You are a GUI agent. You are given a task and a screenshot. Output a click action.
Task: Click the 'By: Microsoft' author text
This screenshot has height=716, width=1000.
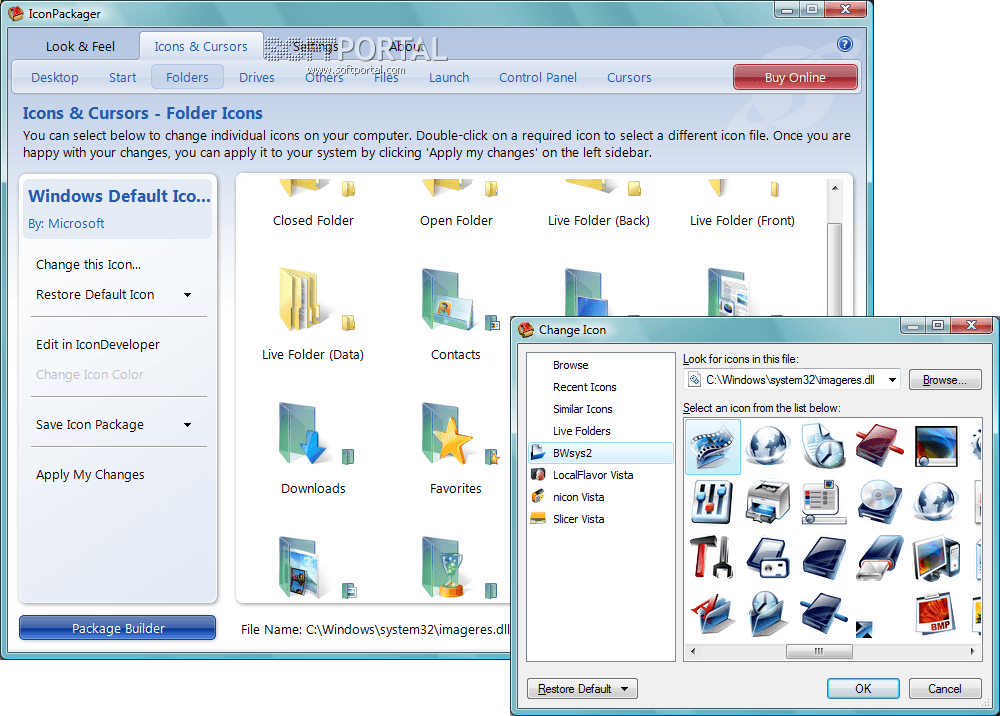point(66,224)
